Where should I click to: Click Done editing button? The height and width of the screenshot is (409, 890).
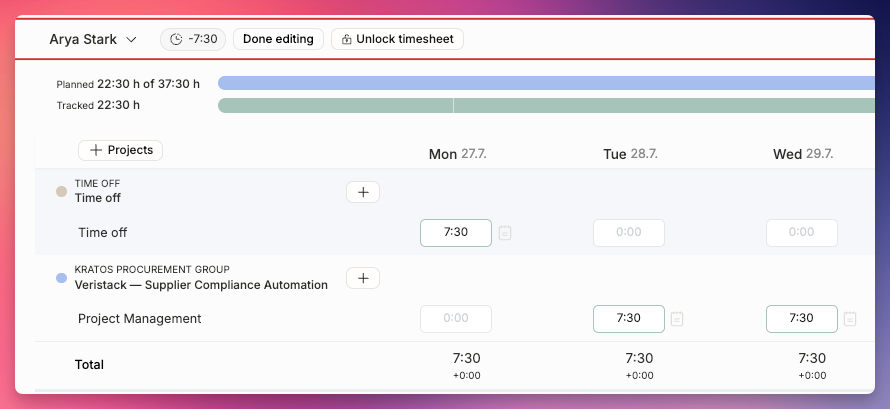click(x=278, y=39)
